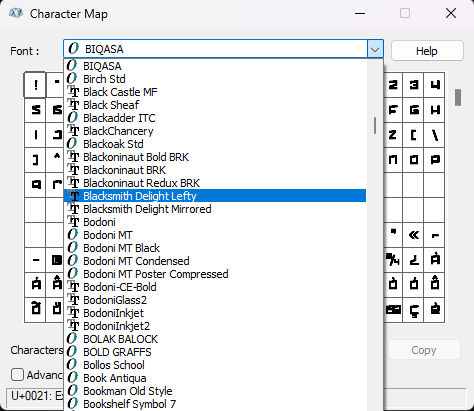Open the Font dropdown arrow
Image resolution: width=474 pixels, height=411 pixels.
(x=375, y=50)
